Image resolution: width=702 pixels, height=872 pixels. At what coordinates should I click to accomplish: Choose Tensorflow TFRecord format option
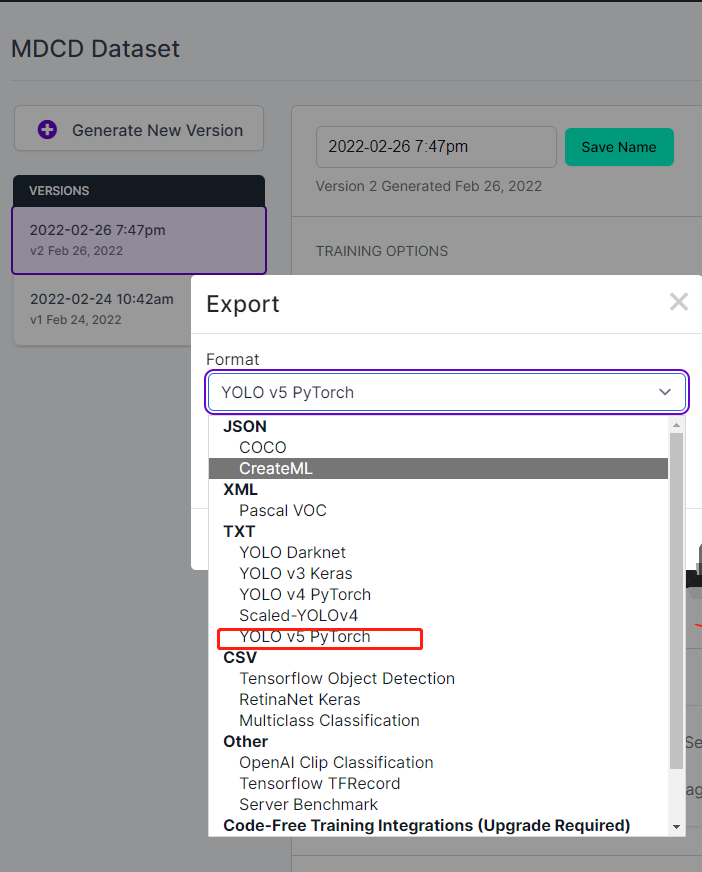438,784
